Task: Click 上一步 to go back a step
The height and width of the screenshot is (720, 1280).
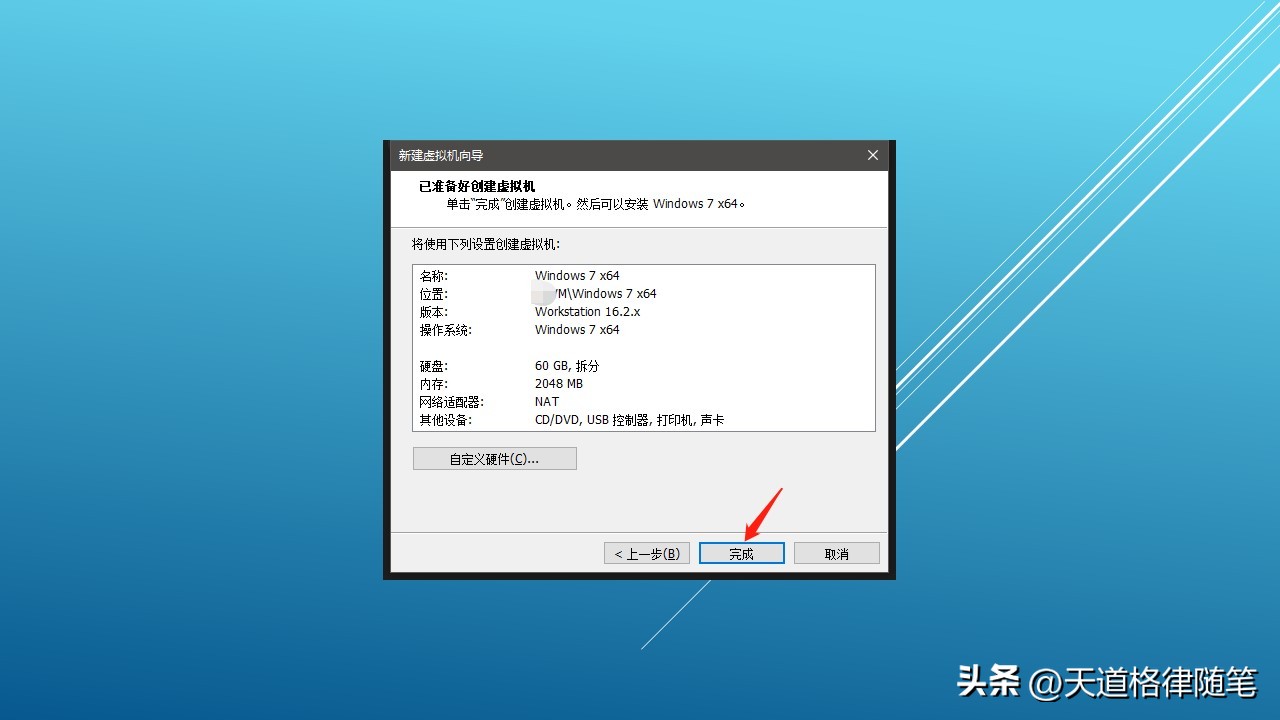Action: coord(646,552)
